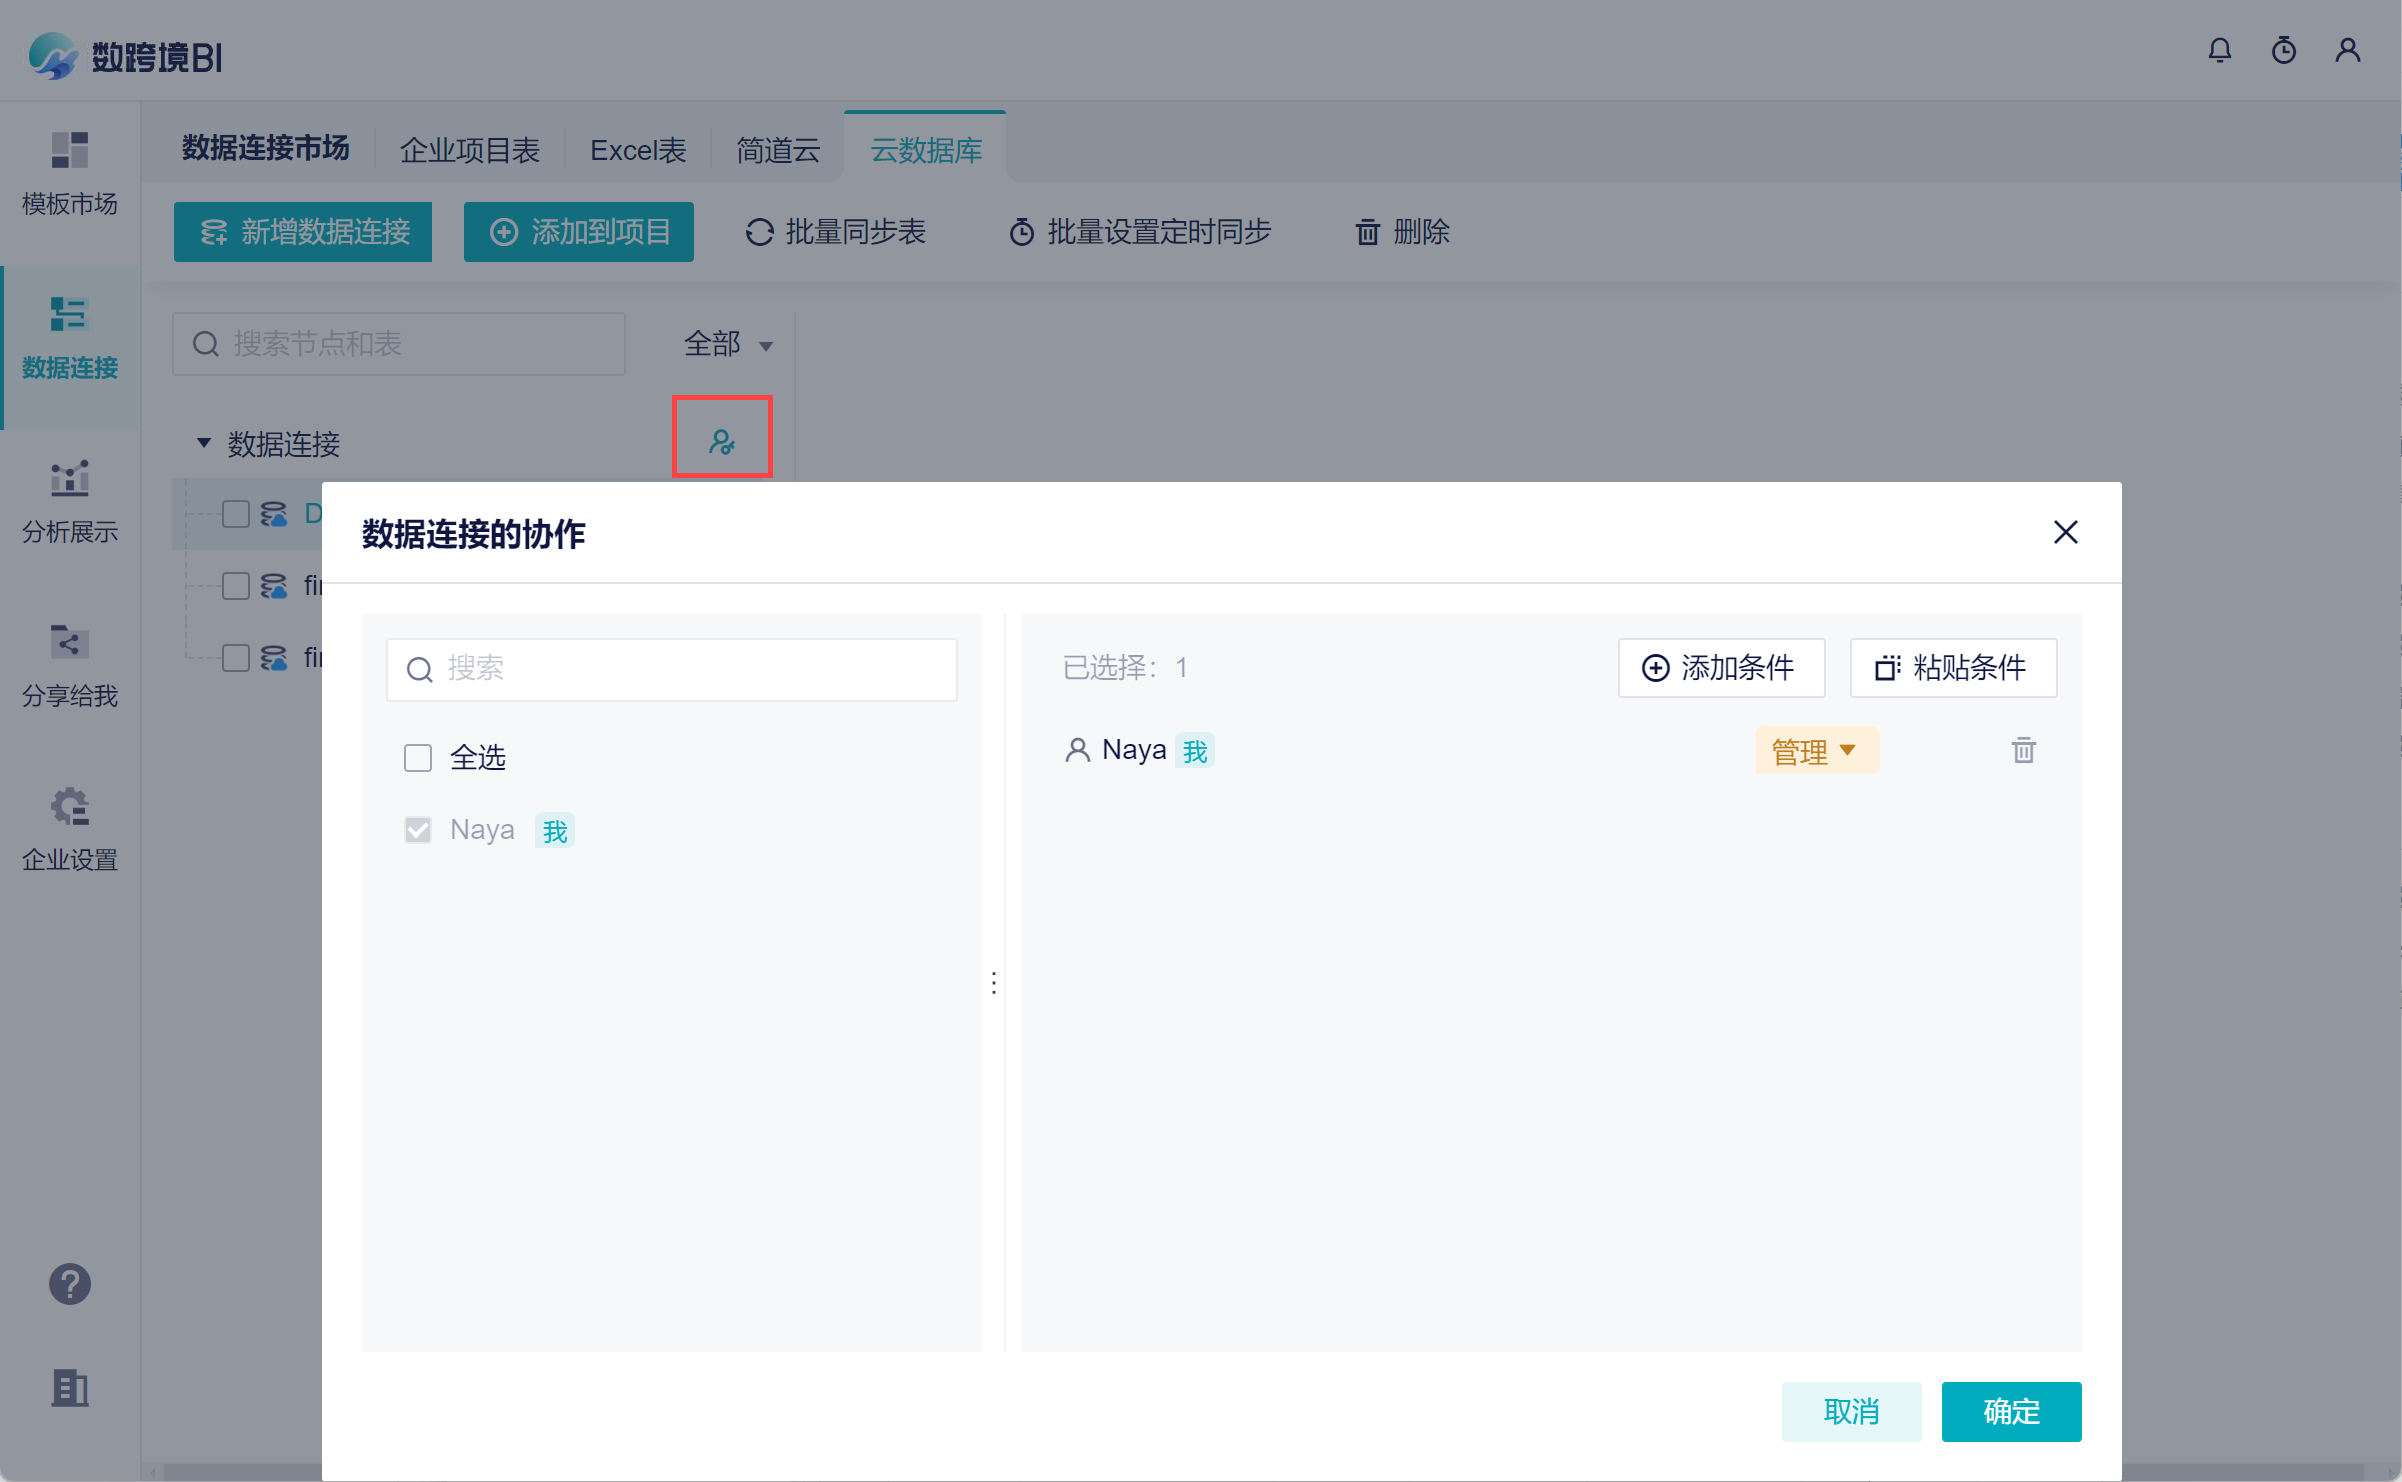Click the collaboration user icon beside 数据连接
This screenshot has height=1482, width=2402.
point(721,441)
